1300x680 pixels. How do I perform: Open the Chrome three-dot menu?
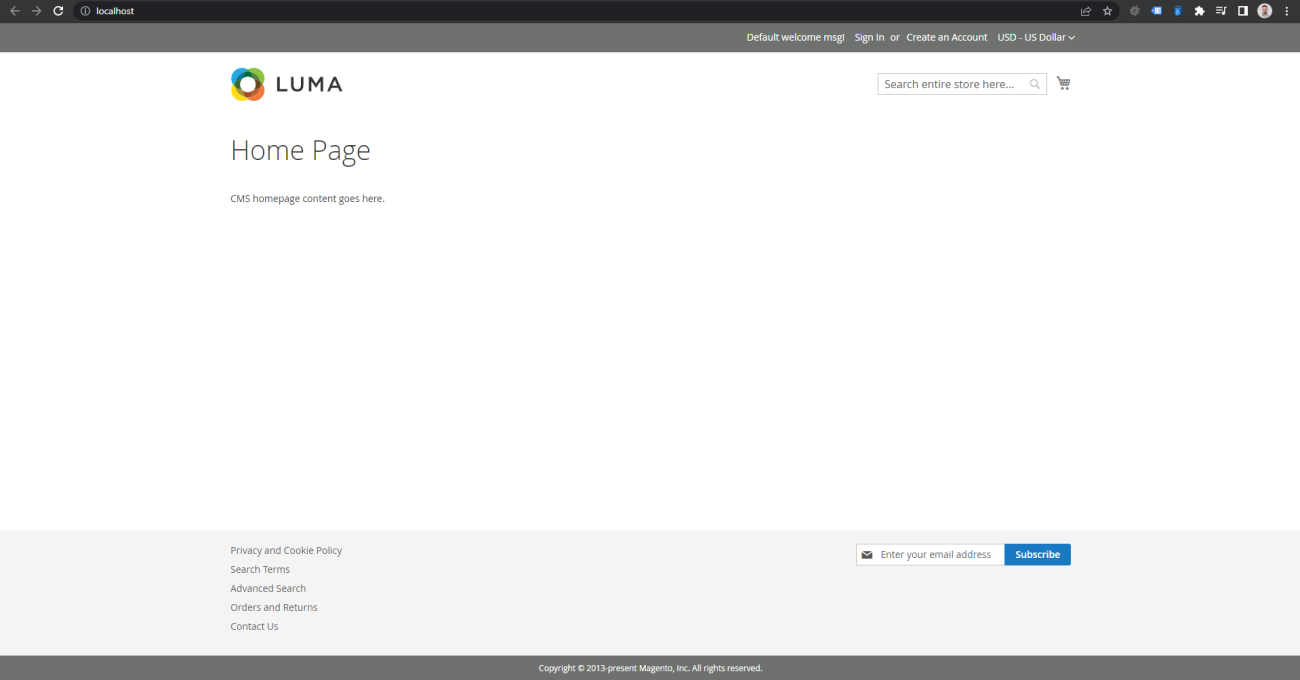(x=1286, y=10)
